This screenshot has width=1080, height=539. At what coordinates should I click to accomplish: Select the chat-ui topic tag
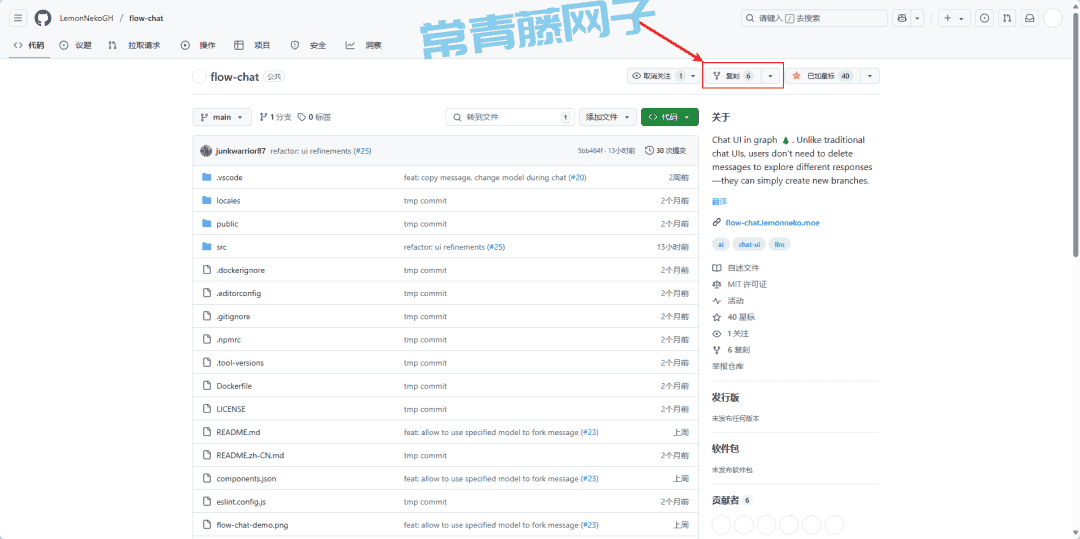click(x=749, y=244)
